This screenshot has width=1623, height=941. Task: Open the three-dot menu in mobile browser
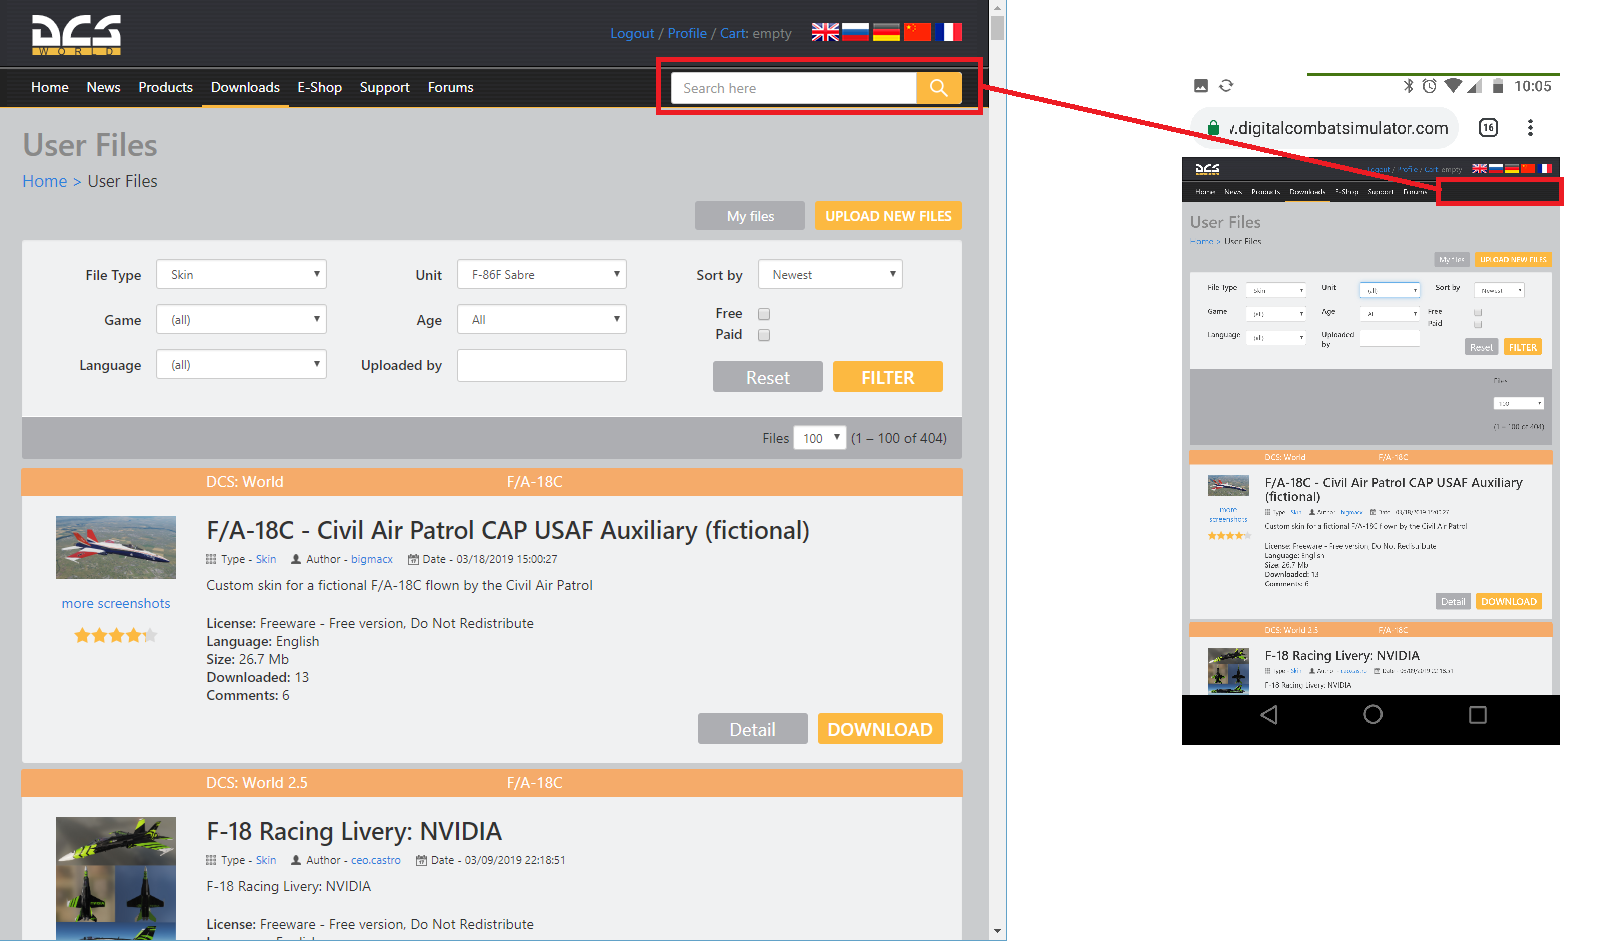coord(1530,127)
